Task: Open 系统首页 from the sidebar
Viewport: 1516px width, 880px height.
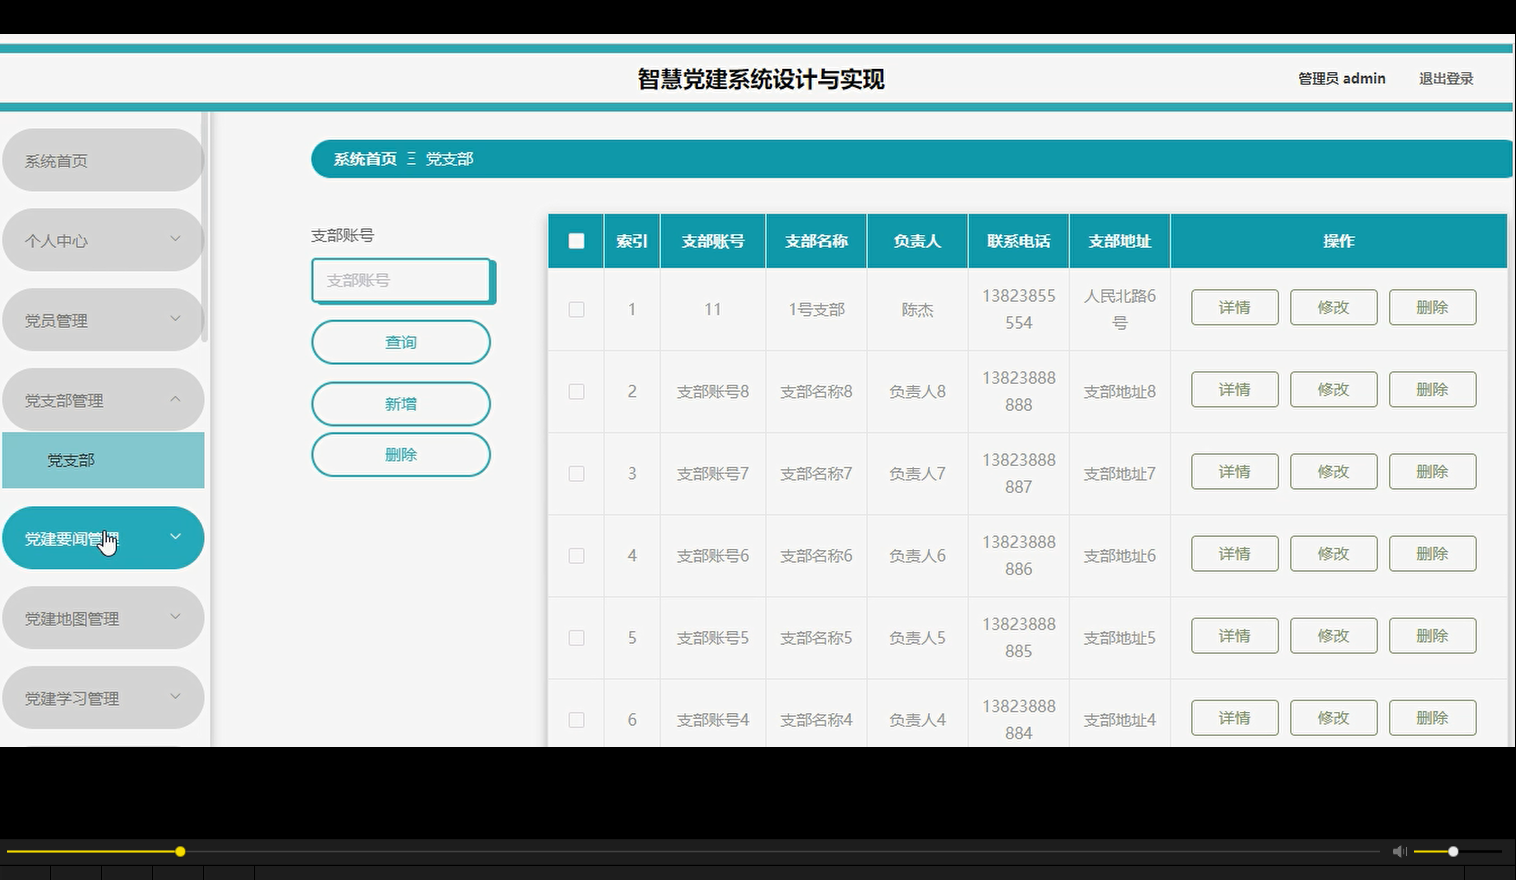Action: coord(103,159)
